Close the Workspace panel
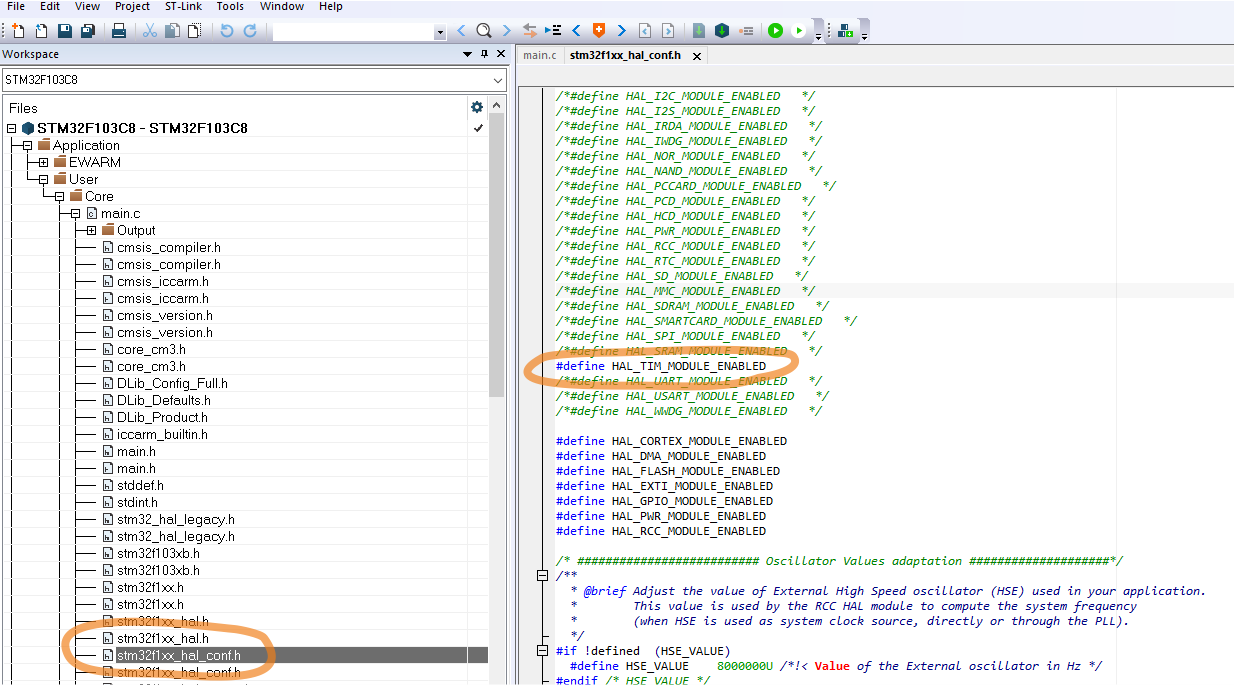This screenshot has width=1234, height=685. click(501, 54)
